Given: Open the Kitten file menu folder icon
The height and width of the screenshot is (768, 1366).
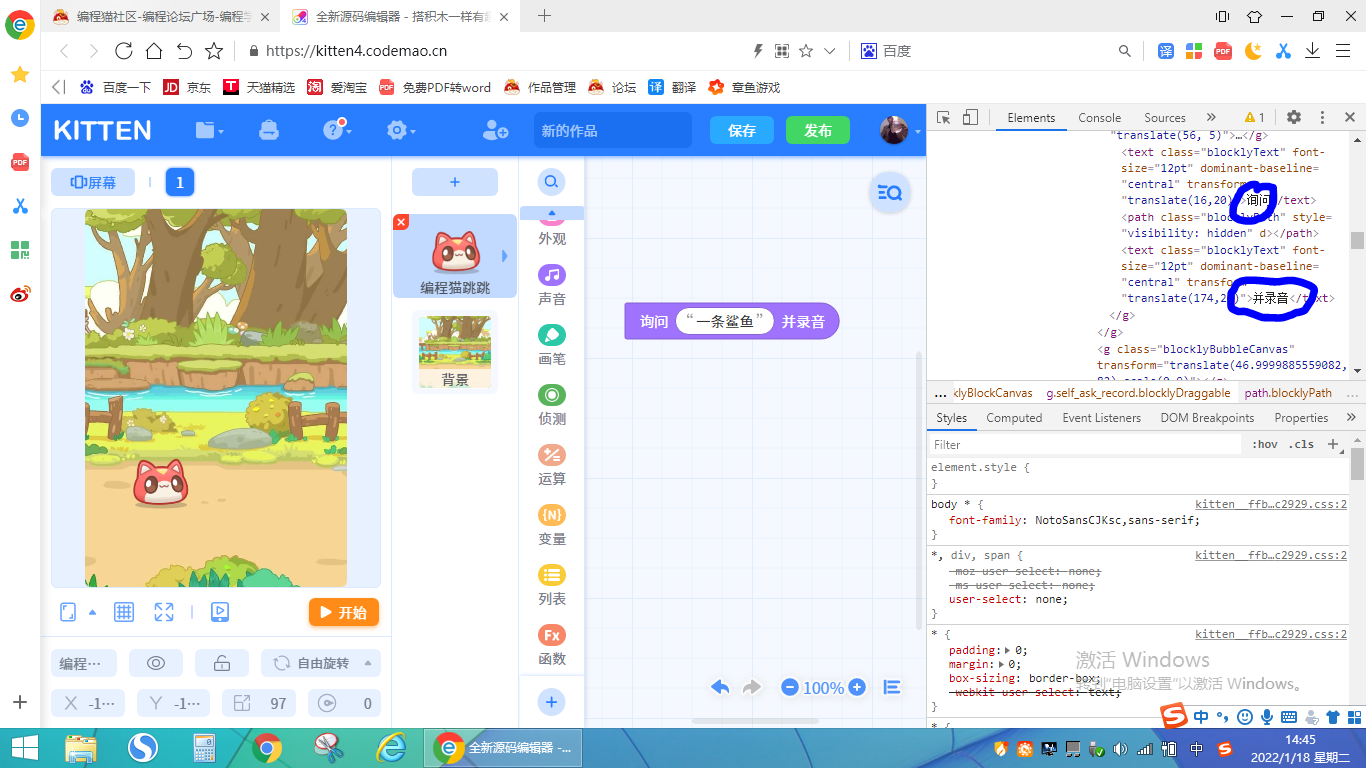Looking at the screenshot, I should 209,130.
